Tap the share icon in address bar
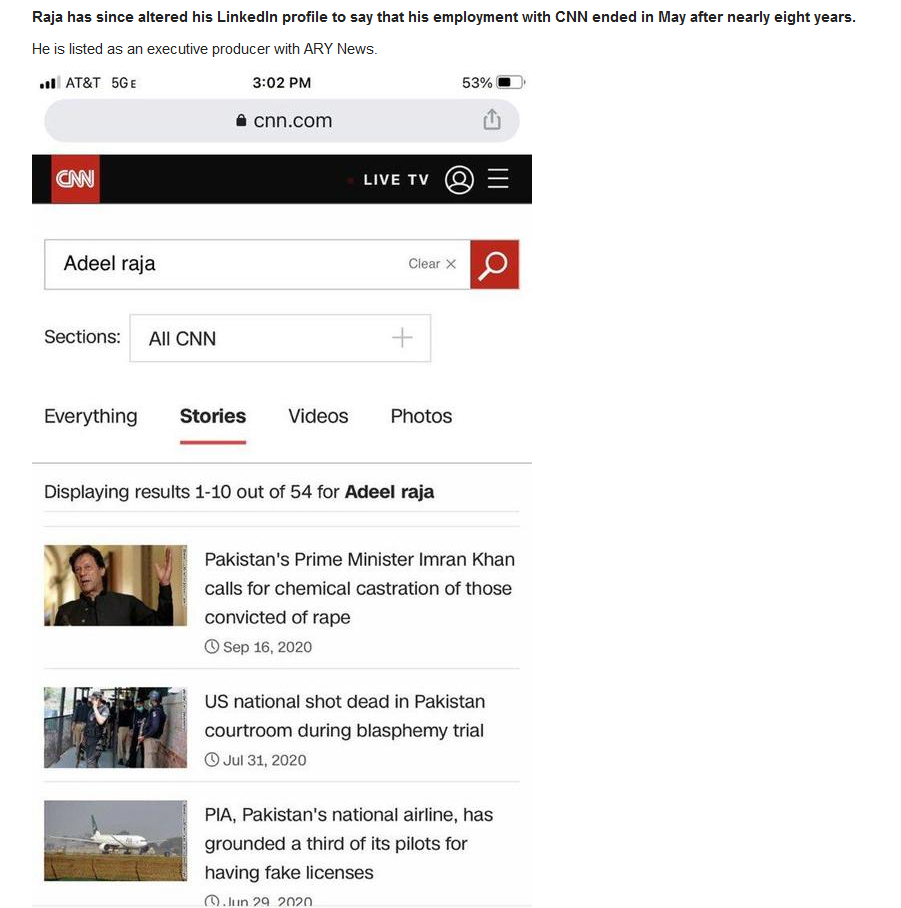 point(492,119)
